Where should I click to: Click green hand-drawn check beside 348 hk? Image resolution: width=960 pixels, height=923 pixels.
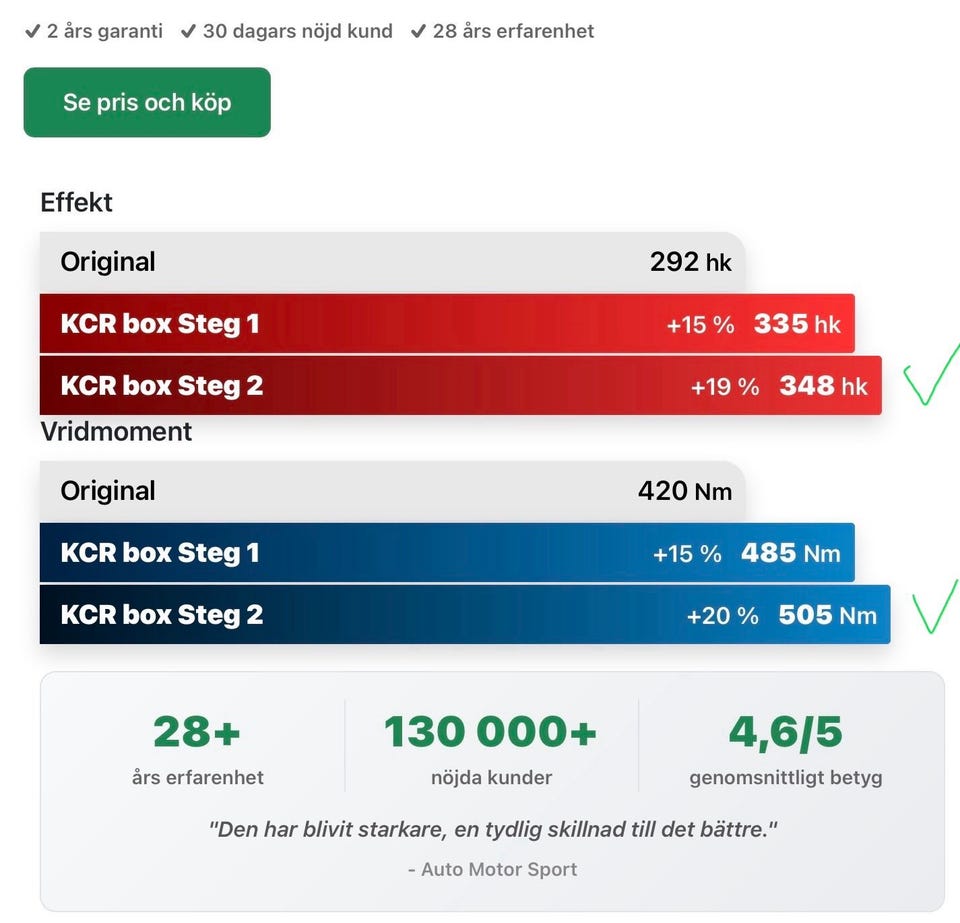[930, 377]
